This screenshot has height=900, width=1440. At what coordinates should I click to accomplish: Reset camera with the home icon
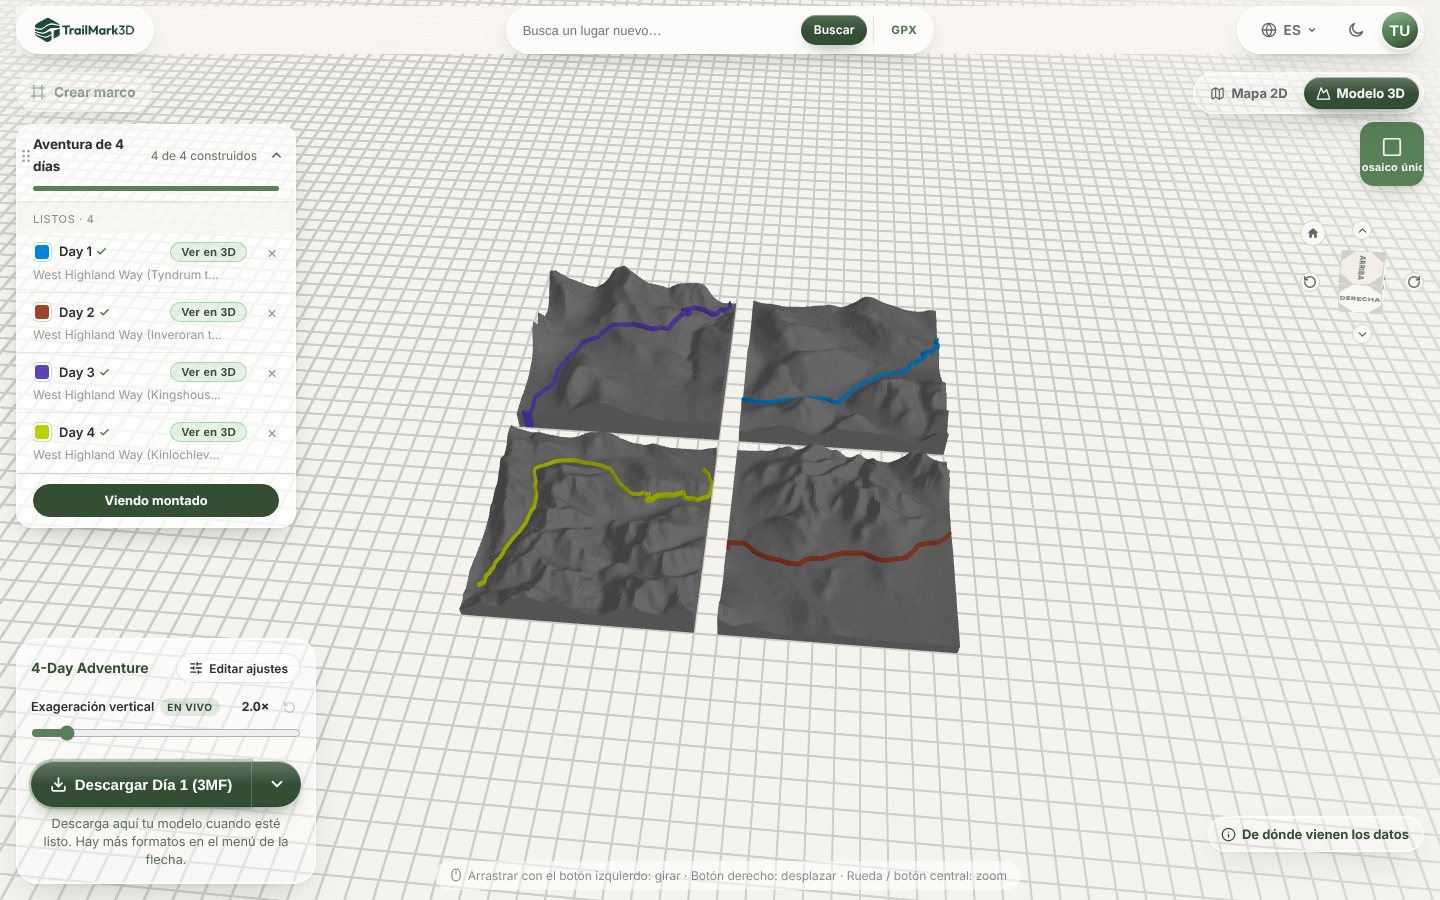pyautogui.click(x=1313, y=233)
